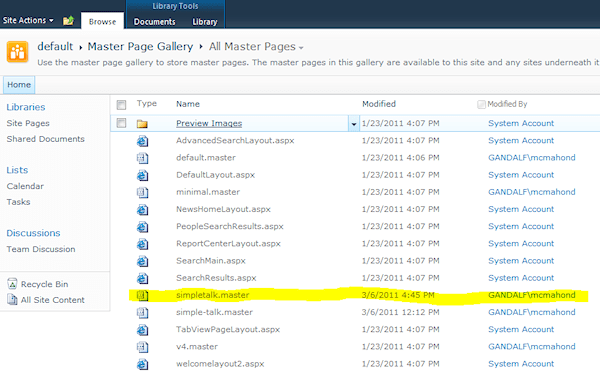Click the Preview Images folder icon
The width and height of the screenshot is (600, 381).
142,124
